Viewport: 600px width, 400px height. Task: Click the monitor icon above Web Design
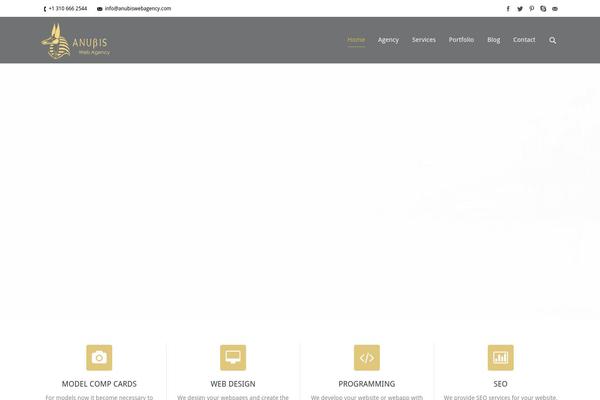tap(233, 358)
